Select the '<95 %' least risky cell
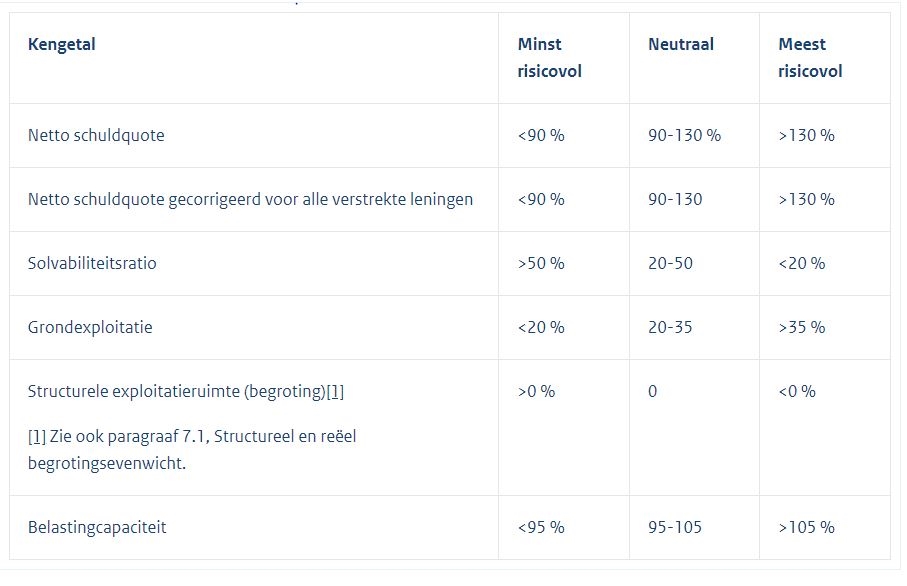Image resolution: width=907 pixels, height=586 pixels. [541, 527]
